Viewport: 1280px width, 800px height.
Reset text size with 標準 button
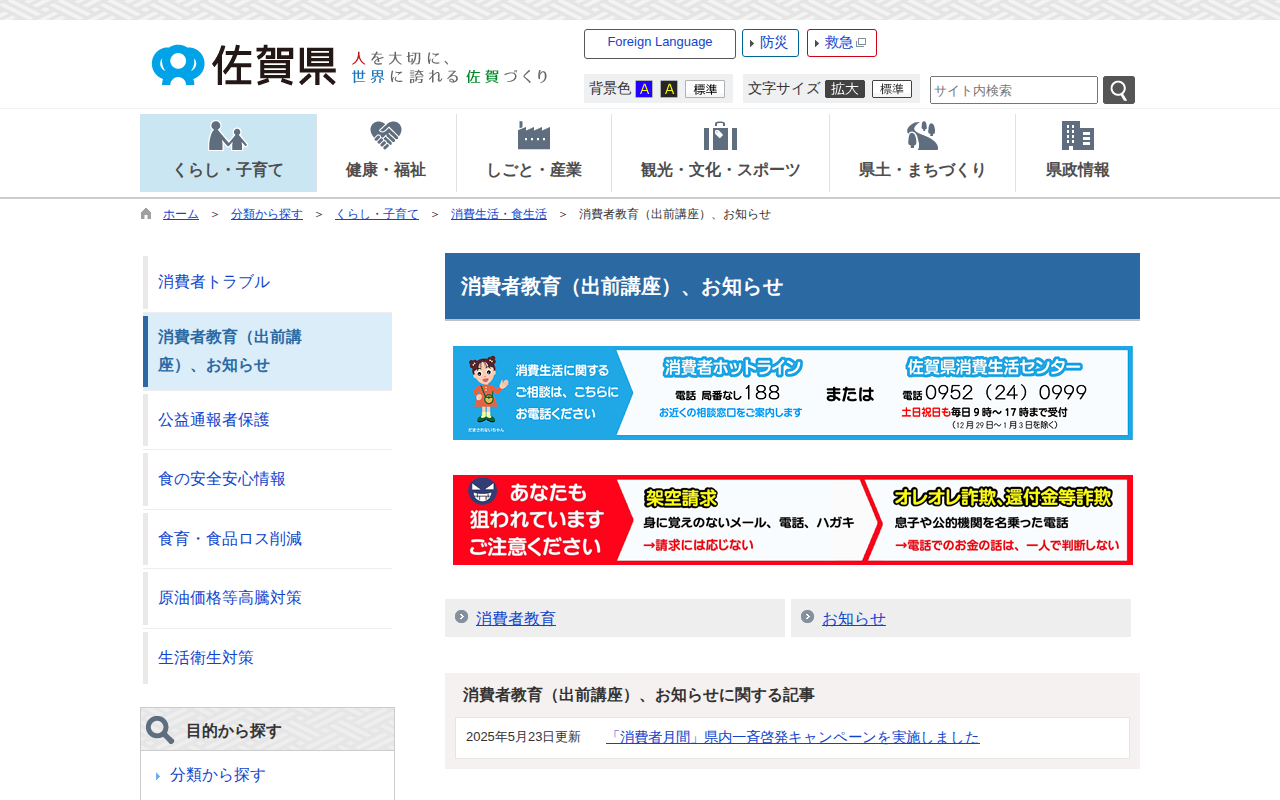point(892,89)
